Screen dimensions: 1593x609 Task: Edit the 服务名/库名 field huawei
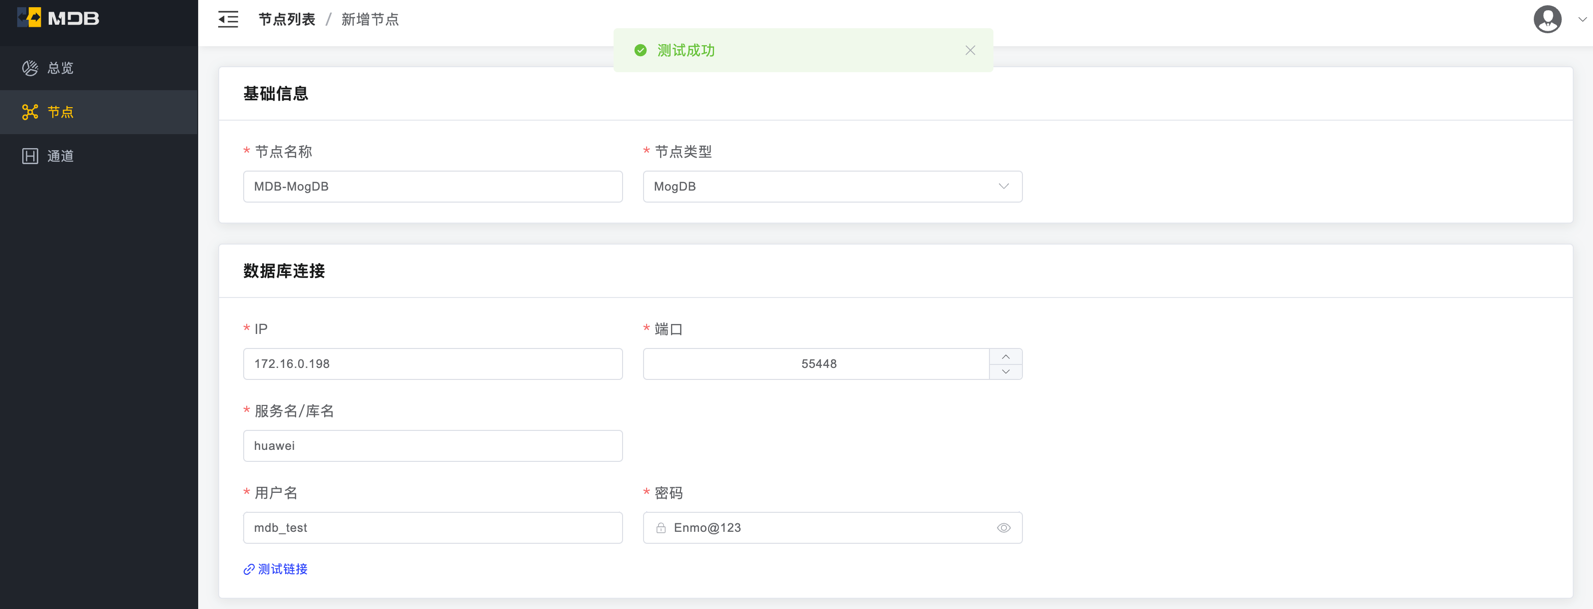pyautogui.click(x=433, y=446)
